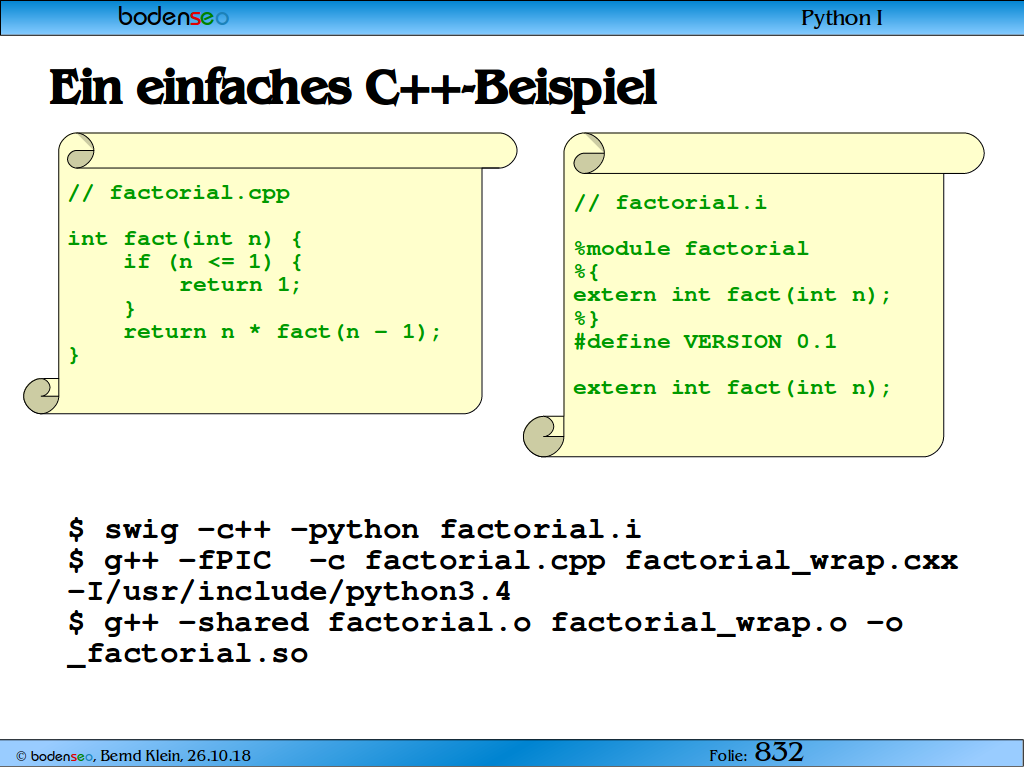Viewport: 1024px width, 768px height.
Task: Click the 'Python I' header text
Action: 841,18
